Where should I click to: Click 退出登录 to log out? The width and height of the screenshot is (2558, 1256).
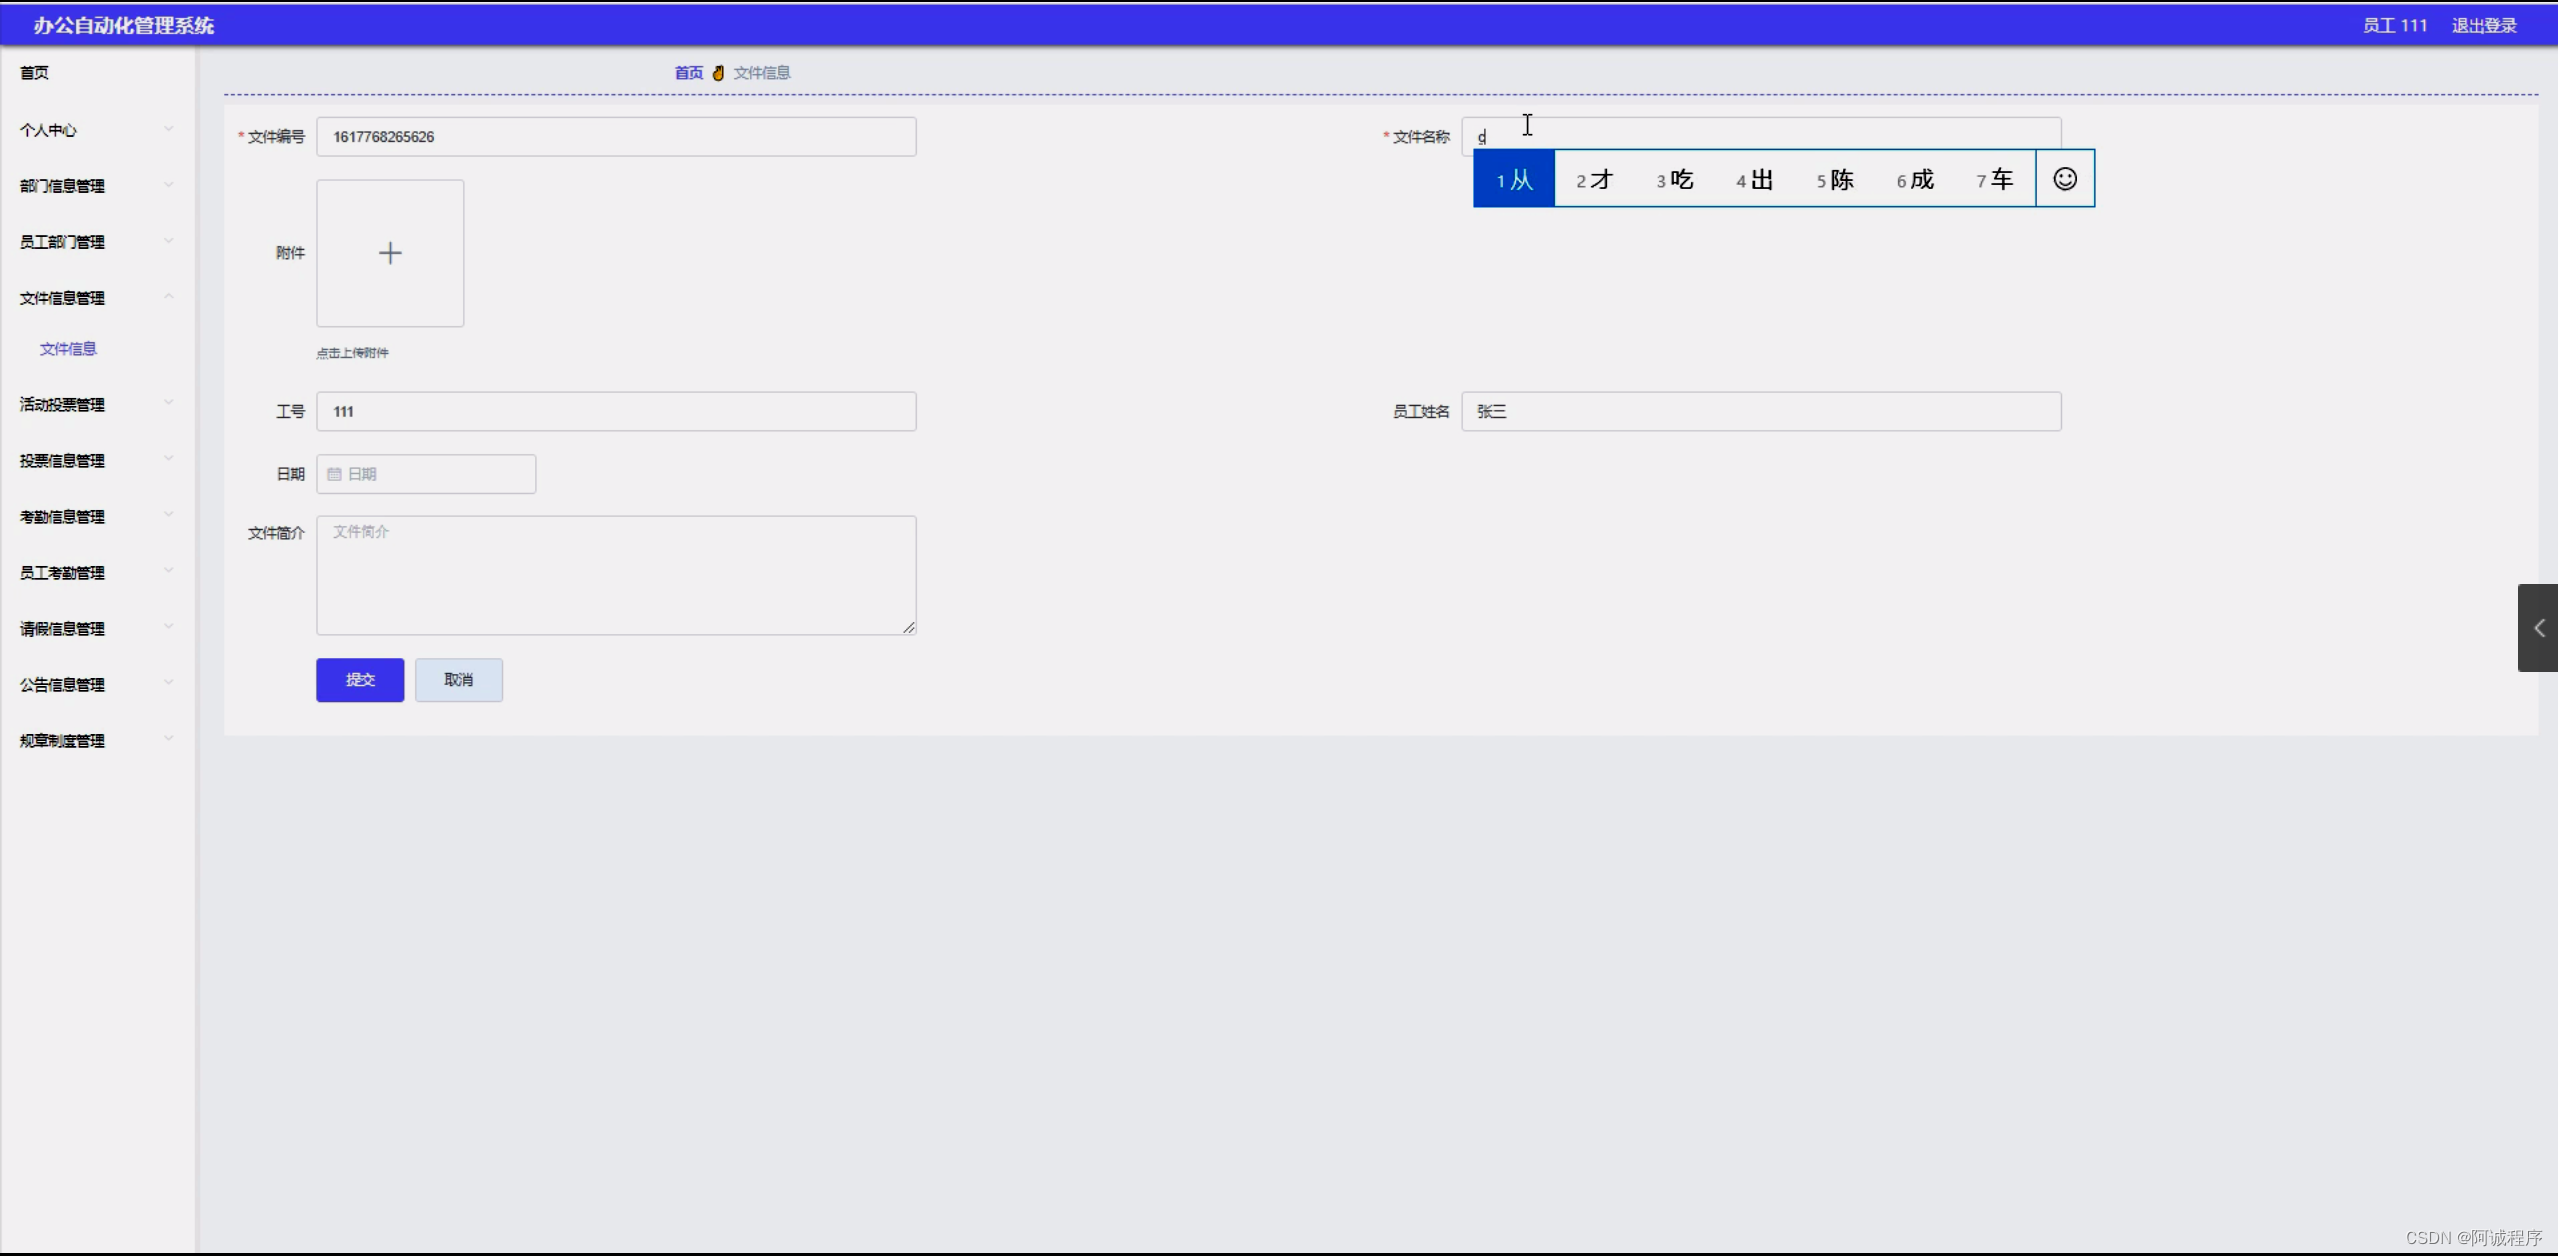click(x=2483, y=26)
